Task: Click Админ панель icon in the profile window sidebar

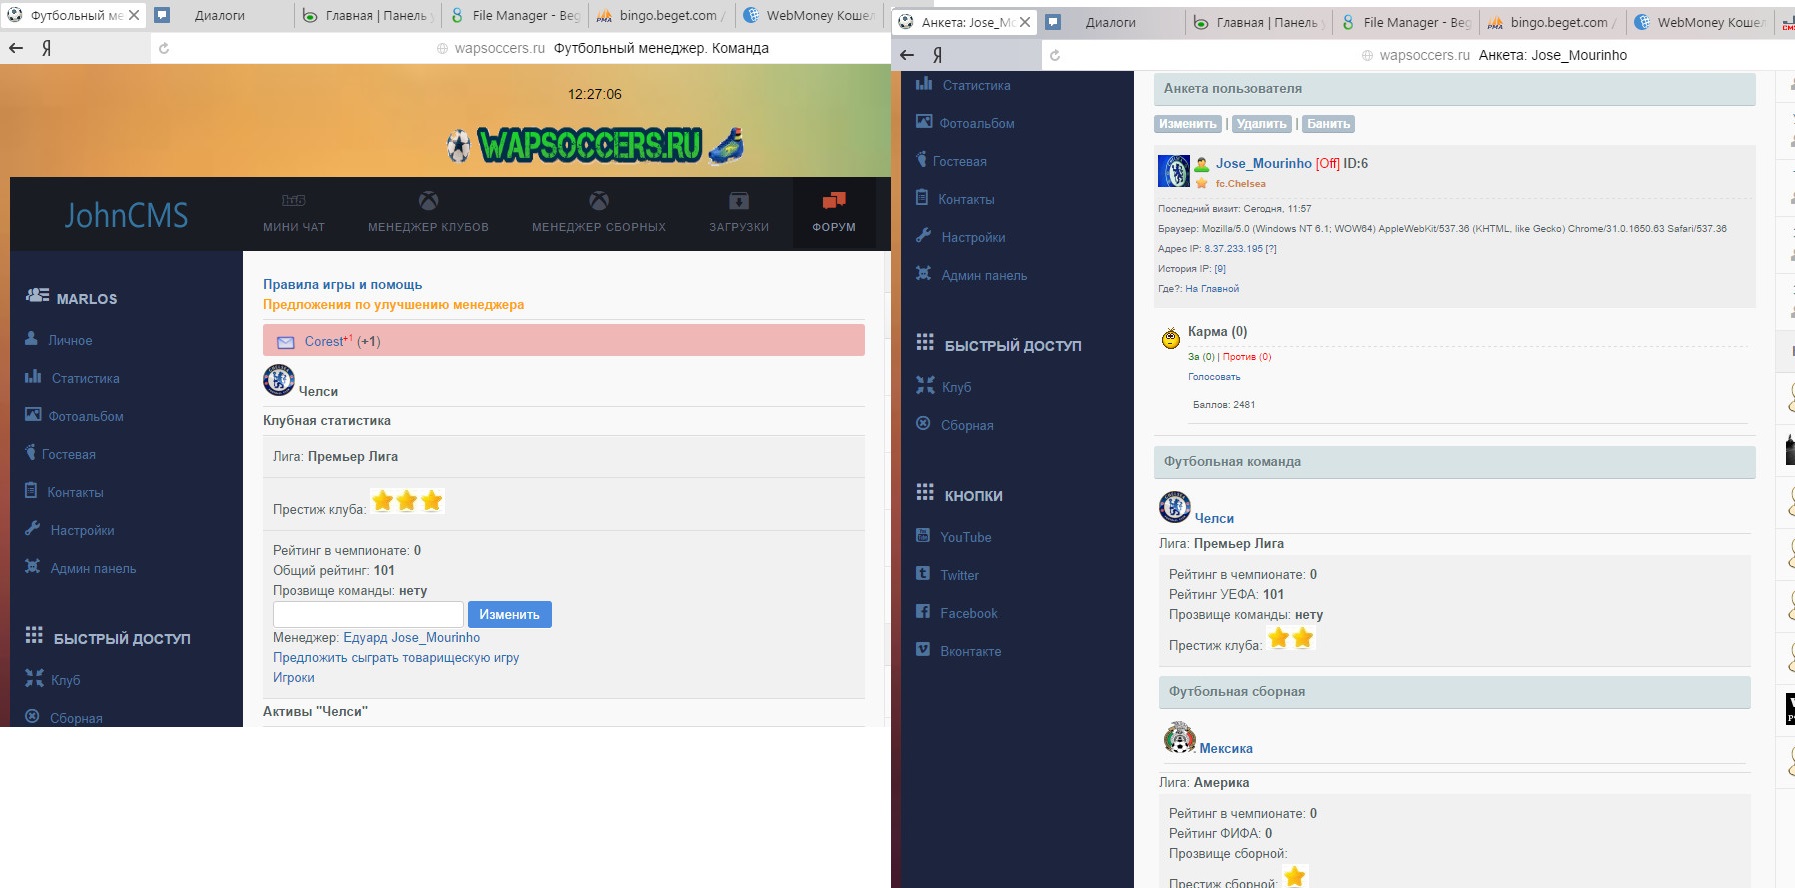Action: 924,274
